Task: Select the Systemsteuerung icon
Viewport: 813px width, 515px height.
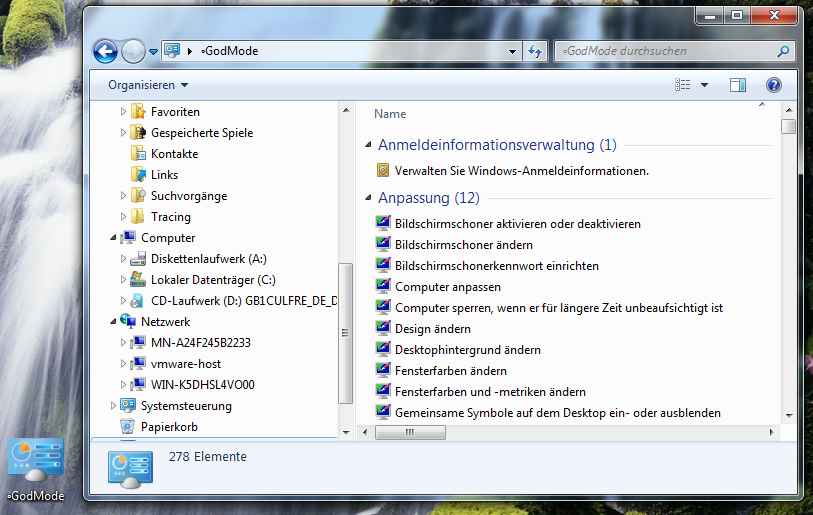Action: click(x=128, y=406)
